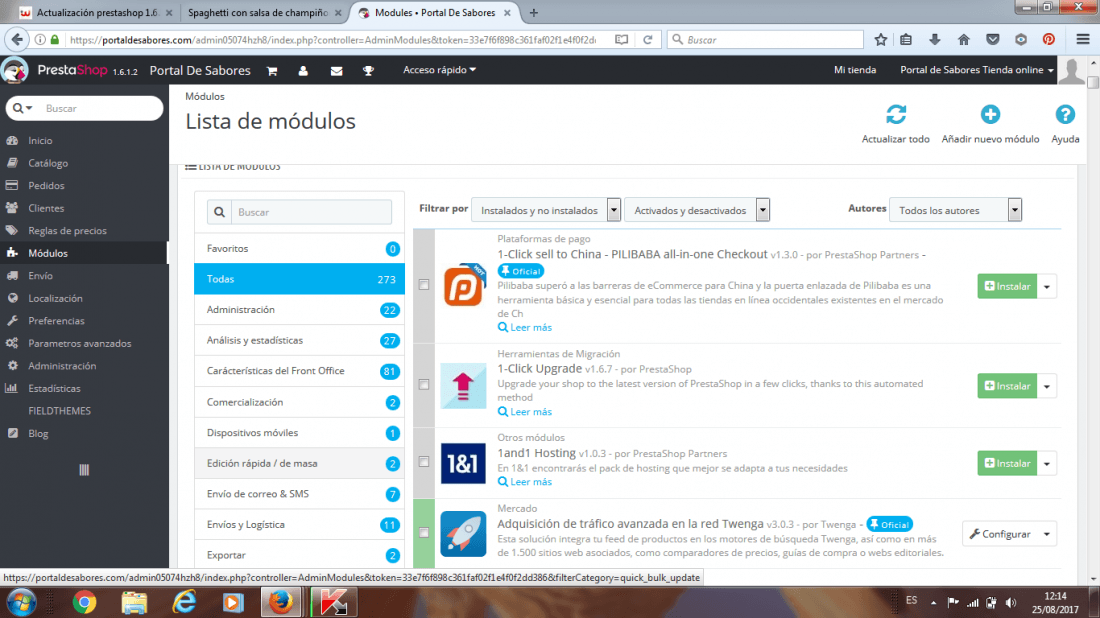Click the Pocket icon in Firefox toolbar

[x=992, y=40]
